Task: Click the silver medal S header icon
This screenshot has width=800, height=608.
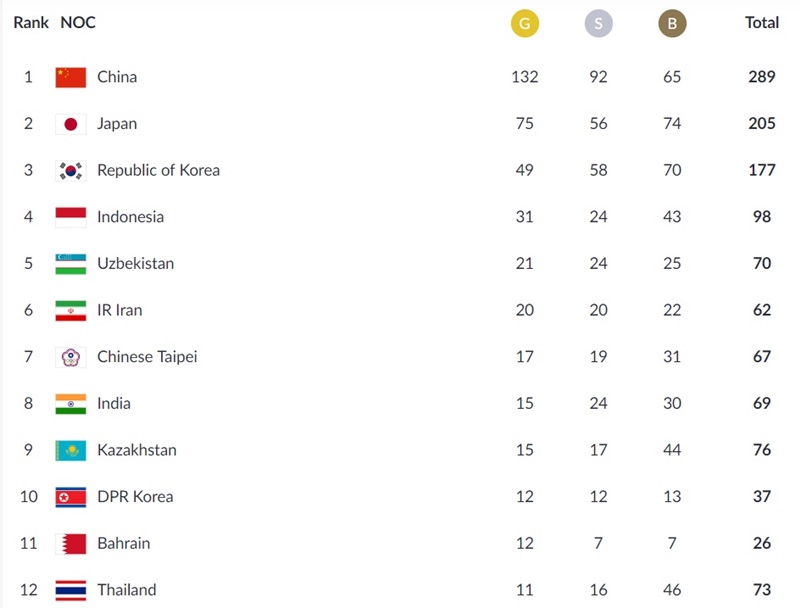Action: pos(598,23)
